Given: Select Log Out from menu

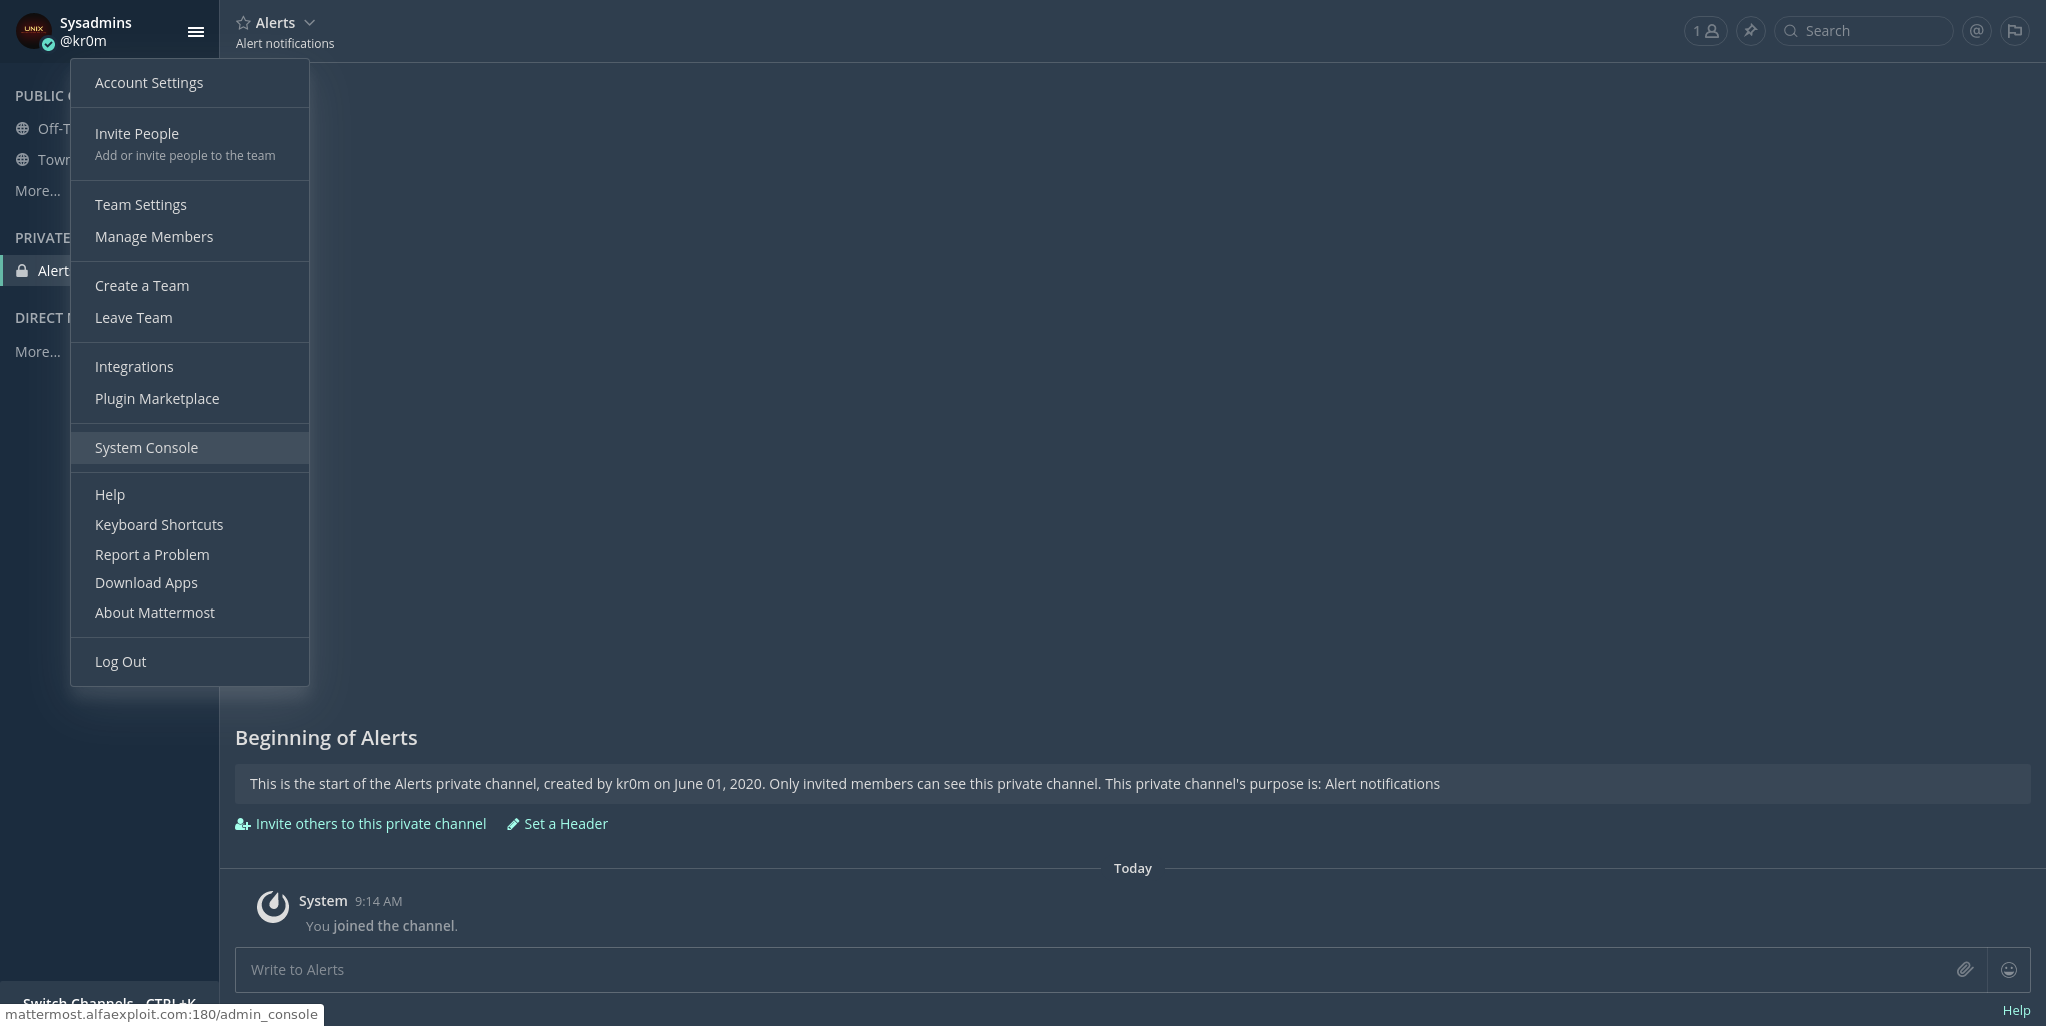Looking at the screenshot, I should tap(120, 662).
